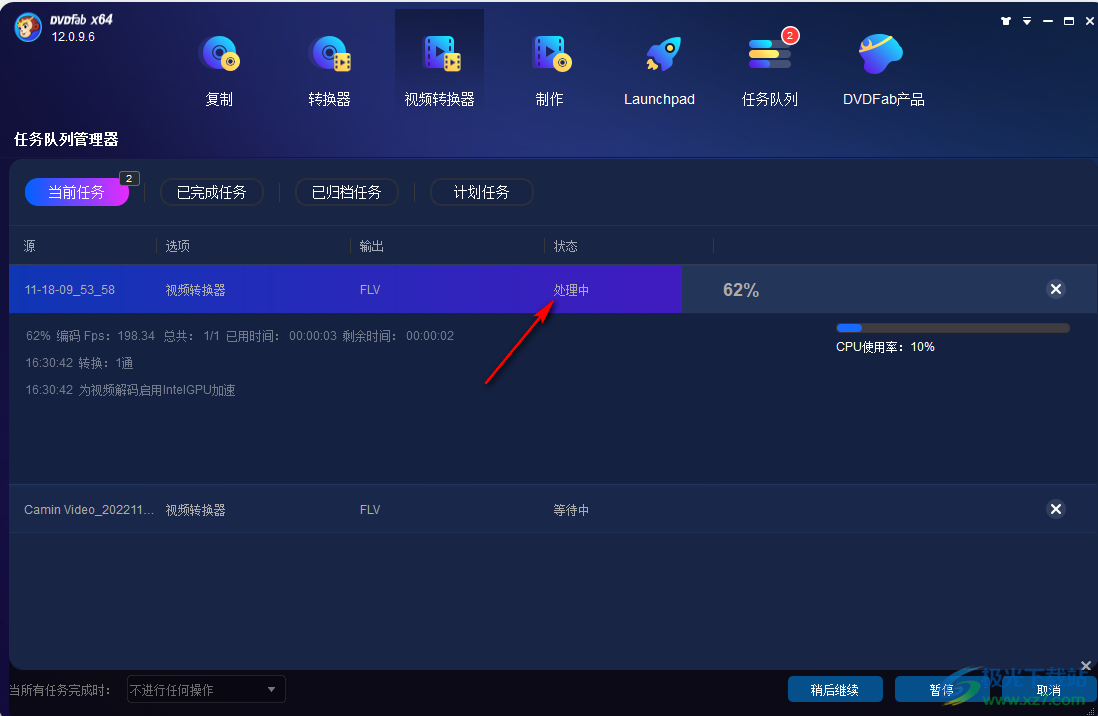
Task: Open the 复制 (Copy) module
Action: [219, 70]
